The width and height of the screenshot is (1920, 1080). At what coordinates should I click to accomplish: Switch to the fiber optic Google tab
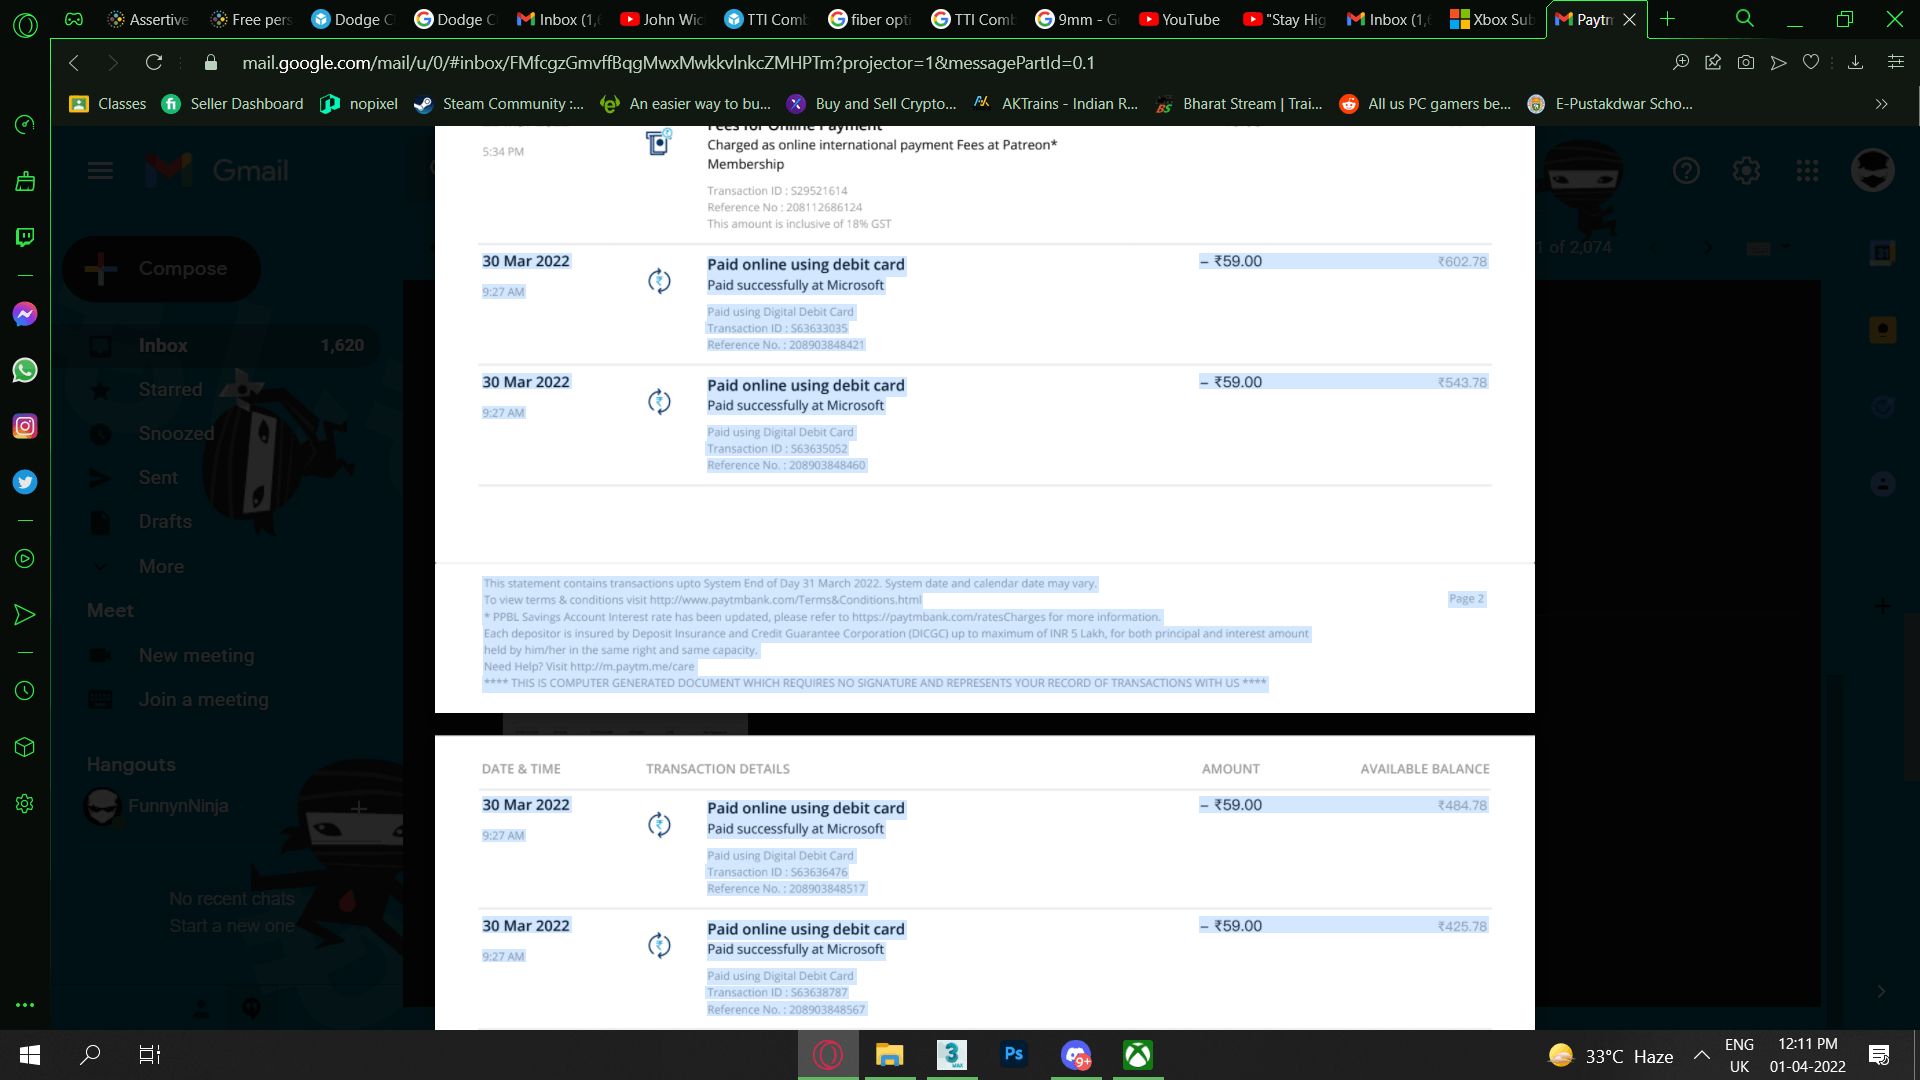[869, 19]
